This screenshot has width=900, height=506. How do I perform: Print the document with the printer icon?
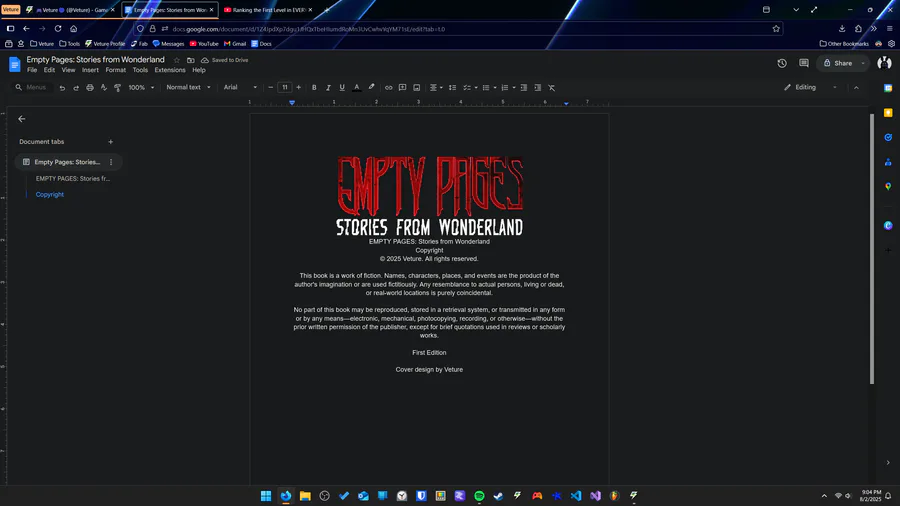click(90, 88)
